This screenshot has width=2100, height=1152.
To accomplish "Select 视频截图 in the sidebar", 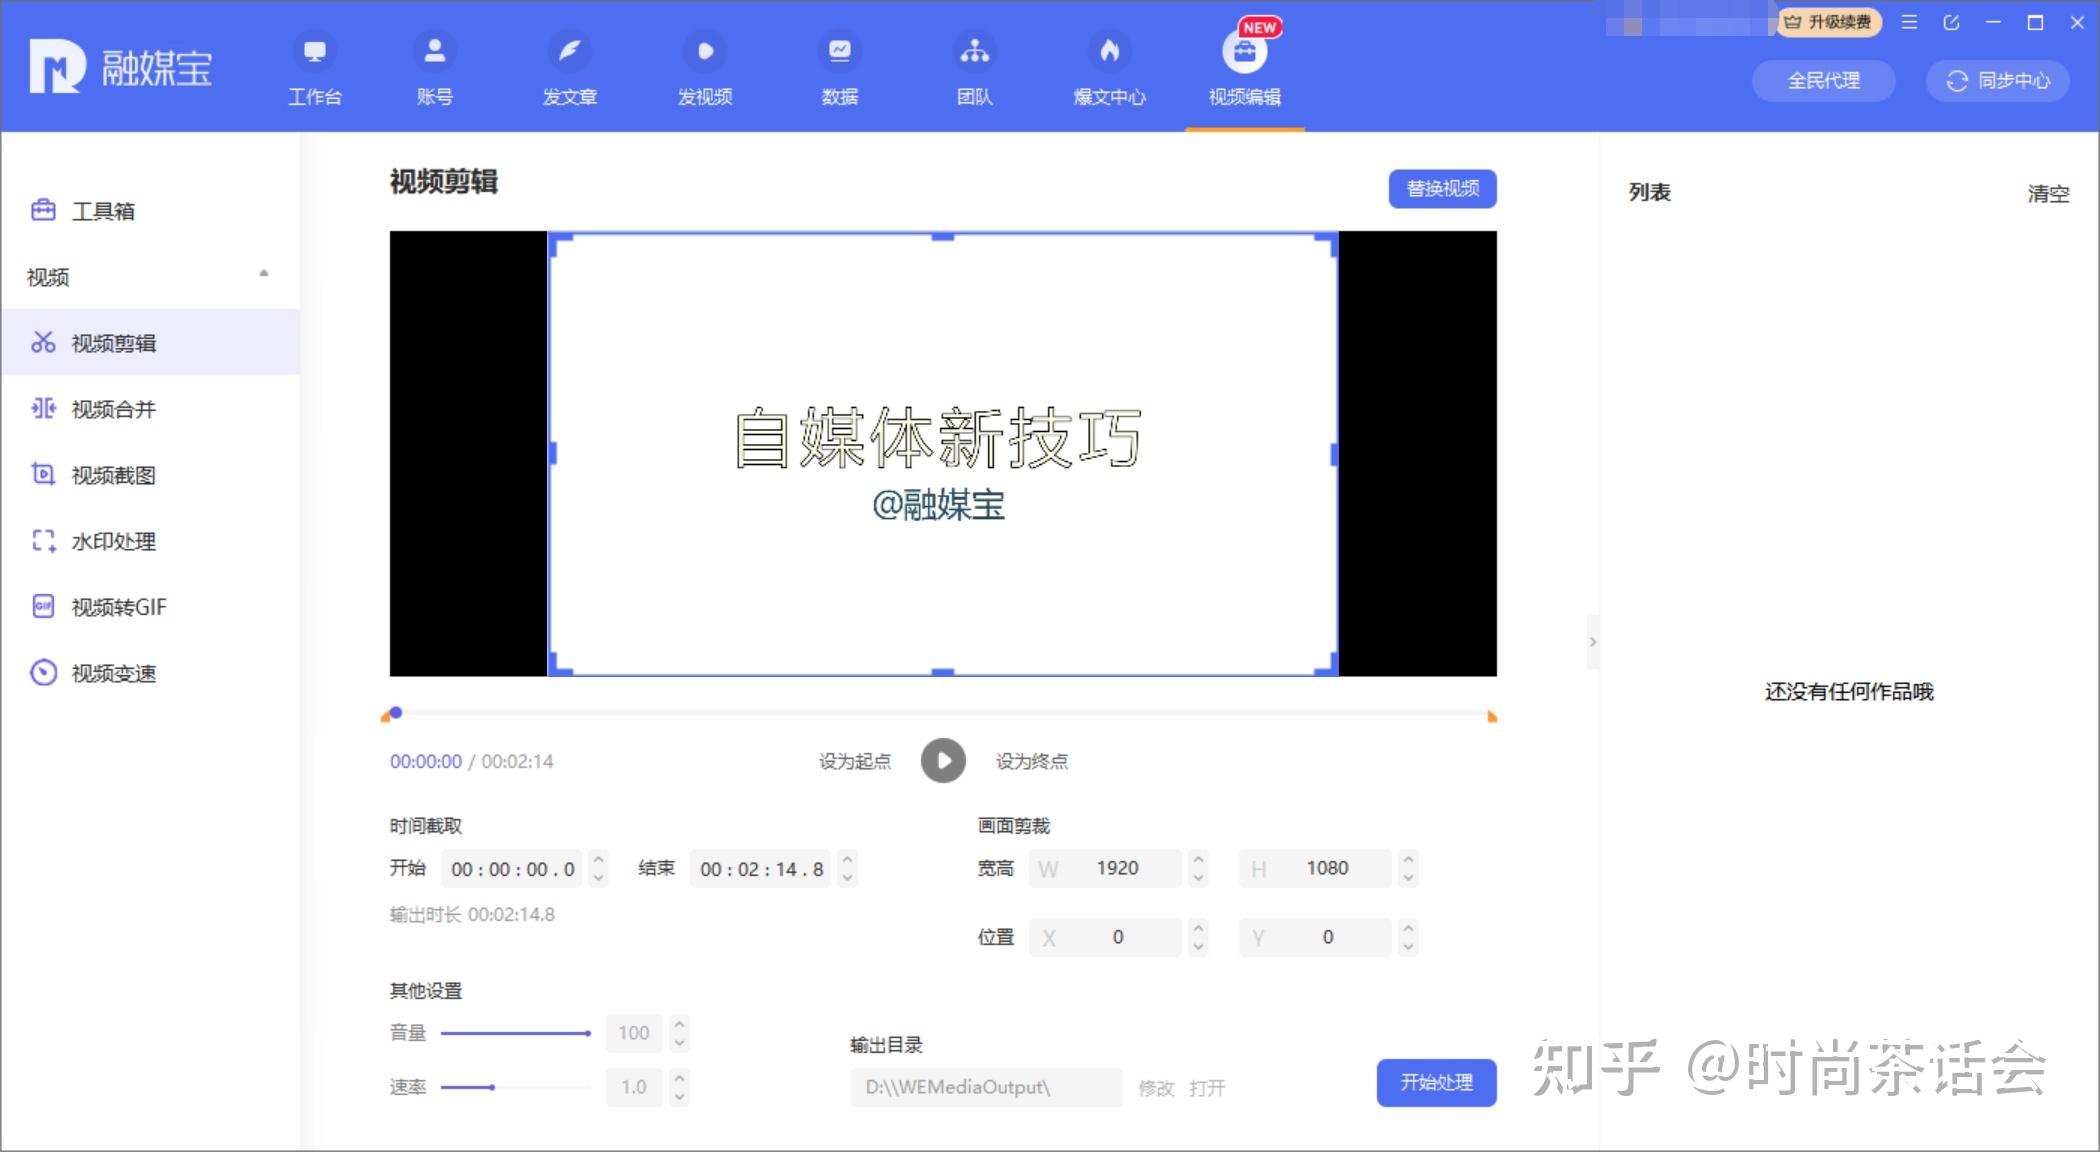I will pos(150,475).
